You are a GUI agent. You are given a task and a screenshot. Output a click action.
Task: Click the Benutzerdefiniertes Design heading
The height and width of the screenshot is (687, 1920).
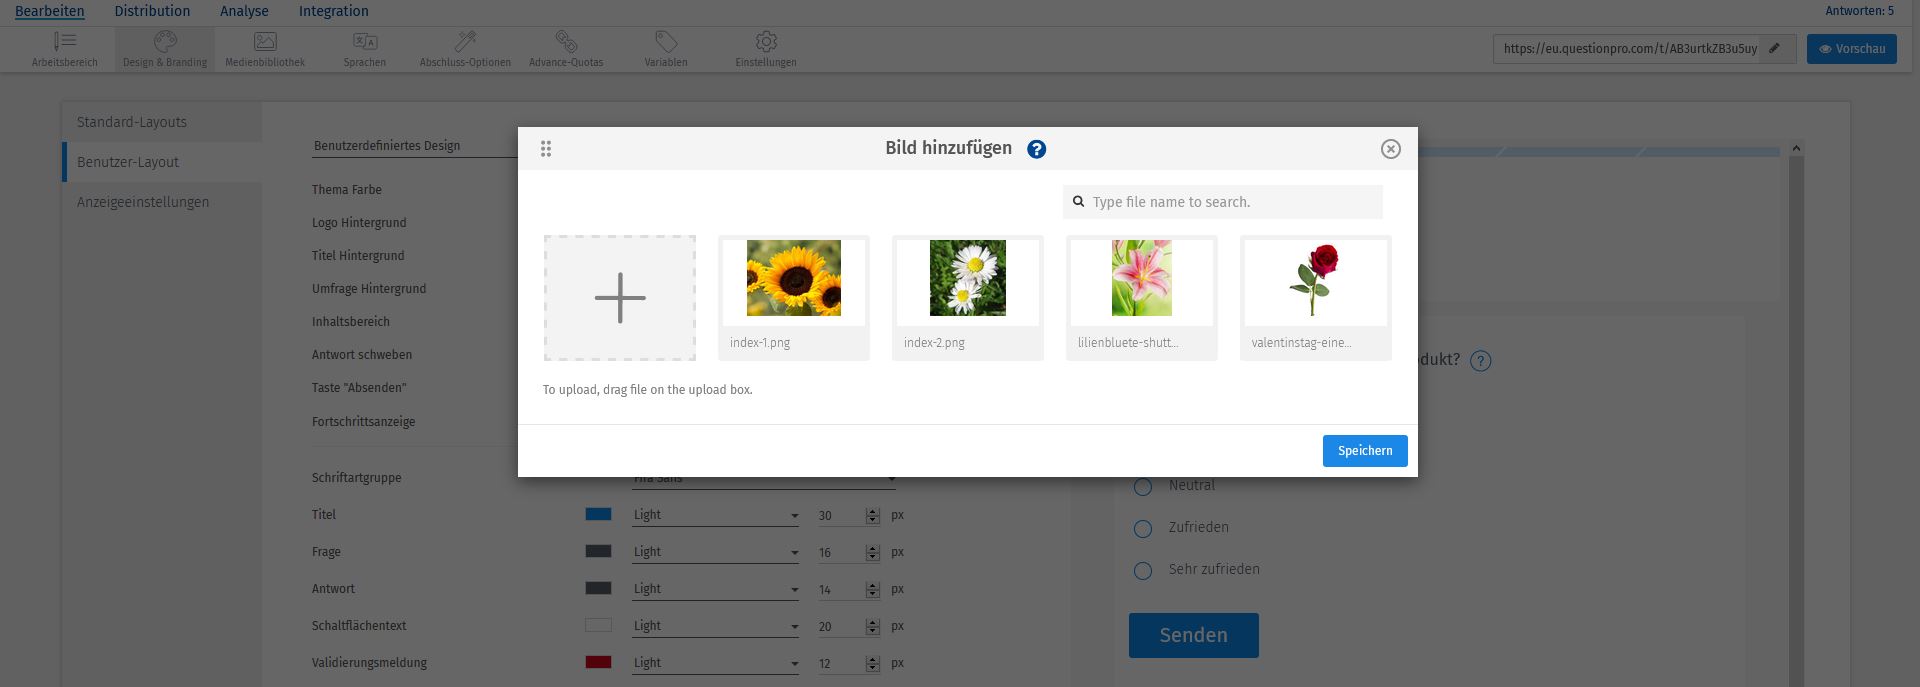[387, 146]
